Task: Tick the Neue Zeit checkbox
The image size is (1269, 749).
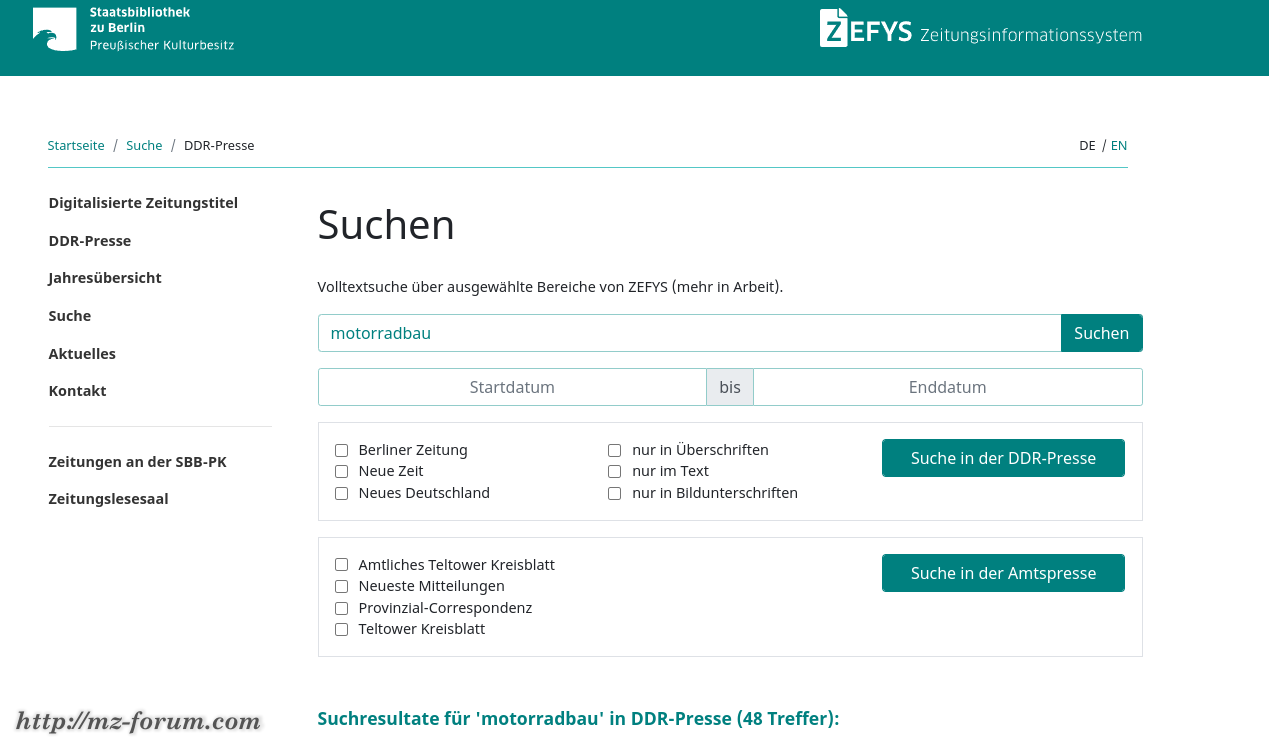Action: click(x=341, y=471)
